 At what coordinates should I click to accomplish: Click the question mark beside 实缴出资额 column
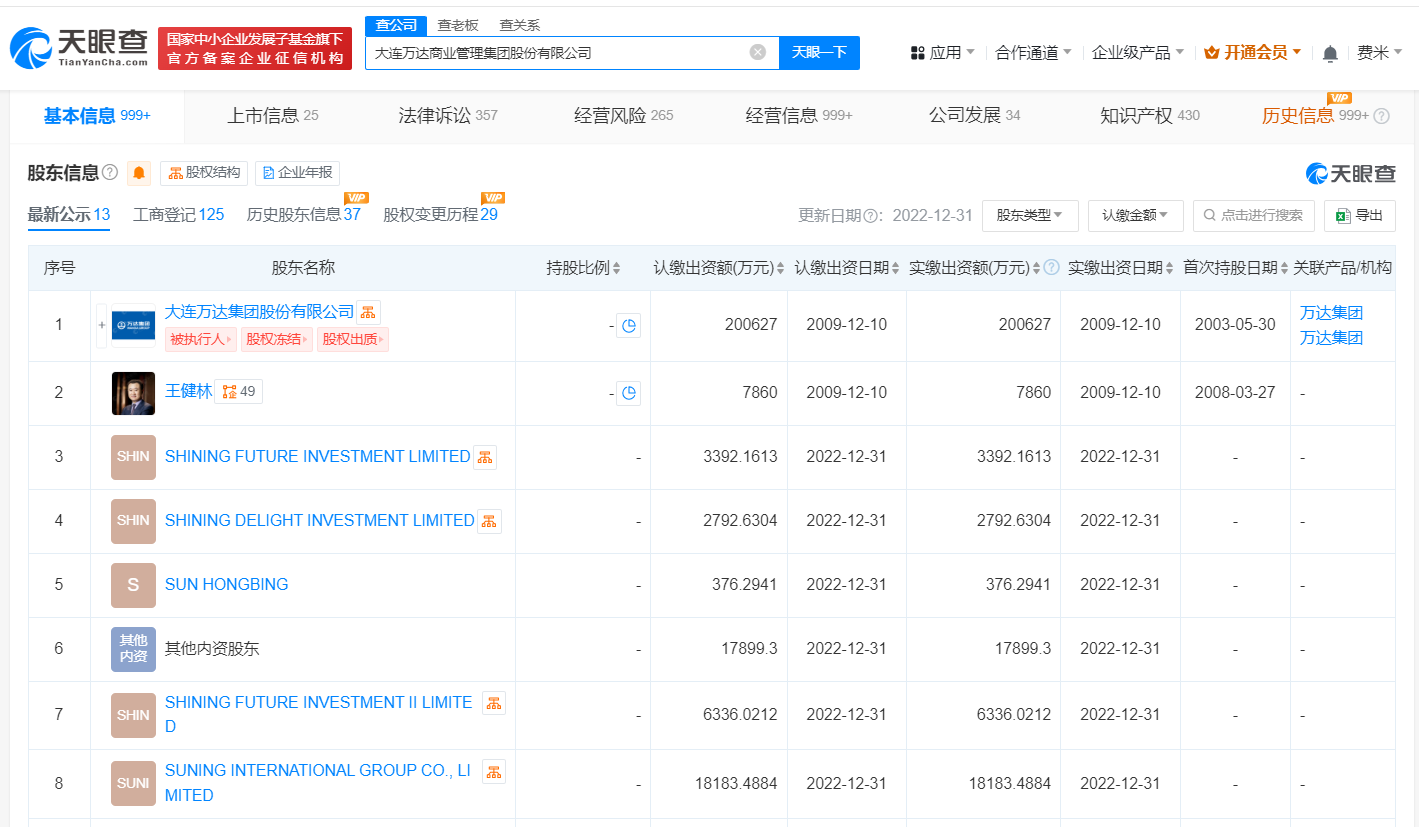[1049, 267]
